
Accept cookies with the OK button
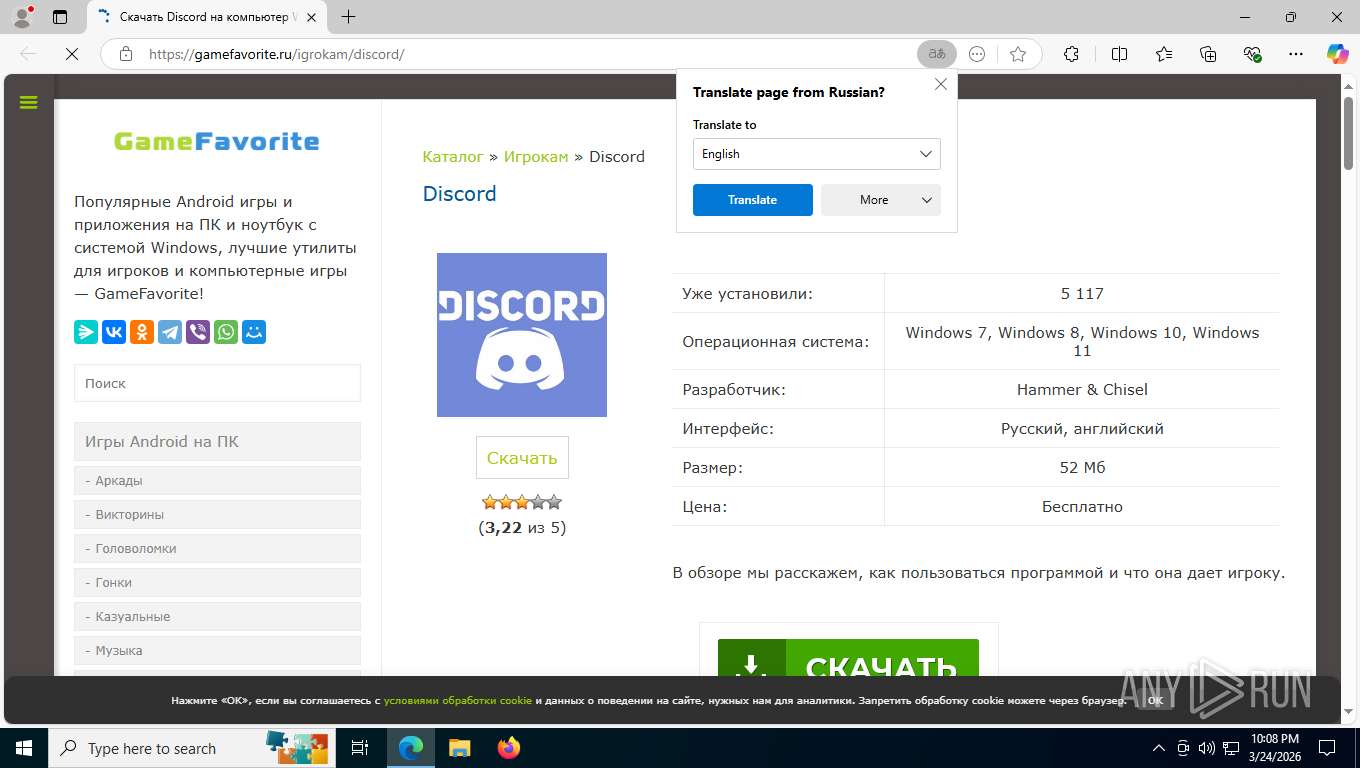click(x=1155, y=701)
